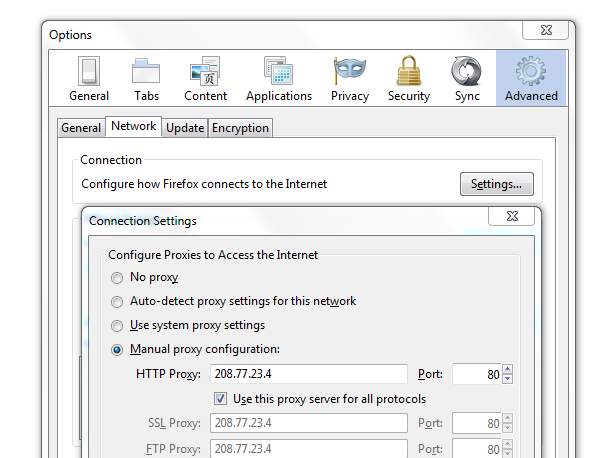This screenshot has height=458, width=614.
Task: Decrease the SSL Proxy port with down arrow
Action: [508, 428]
